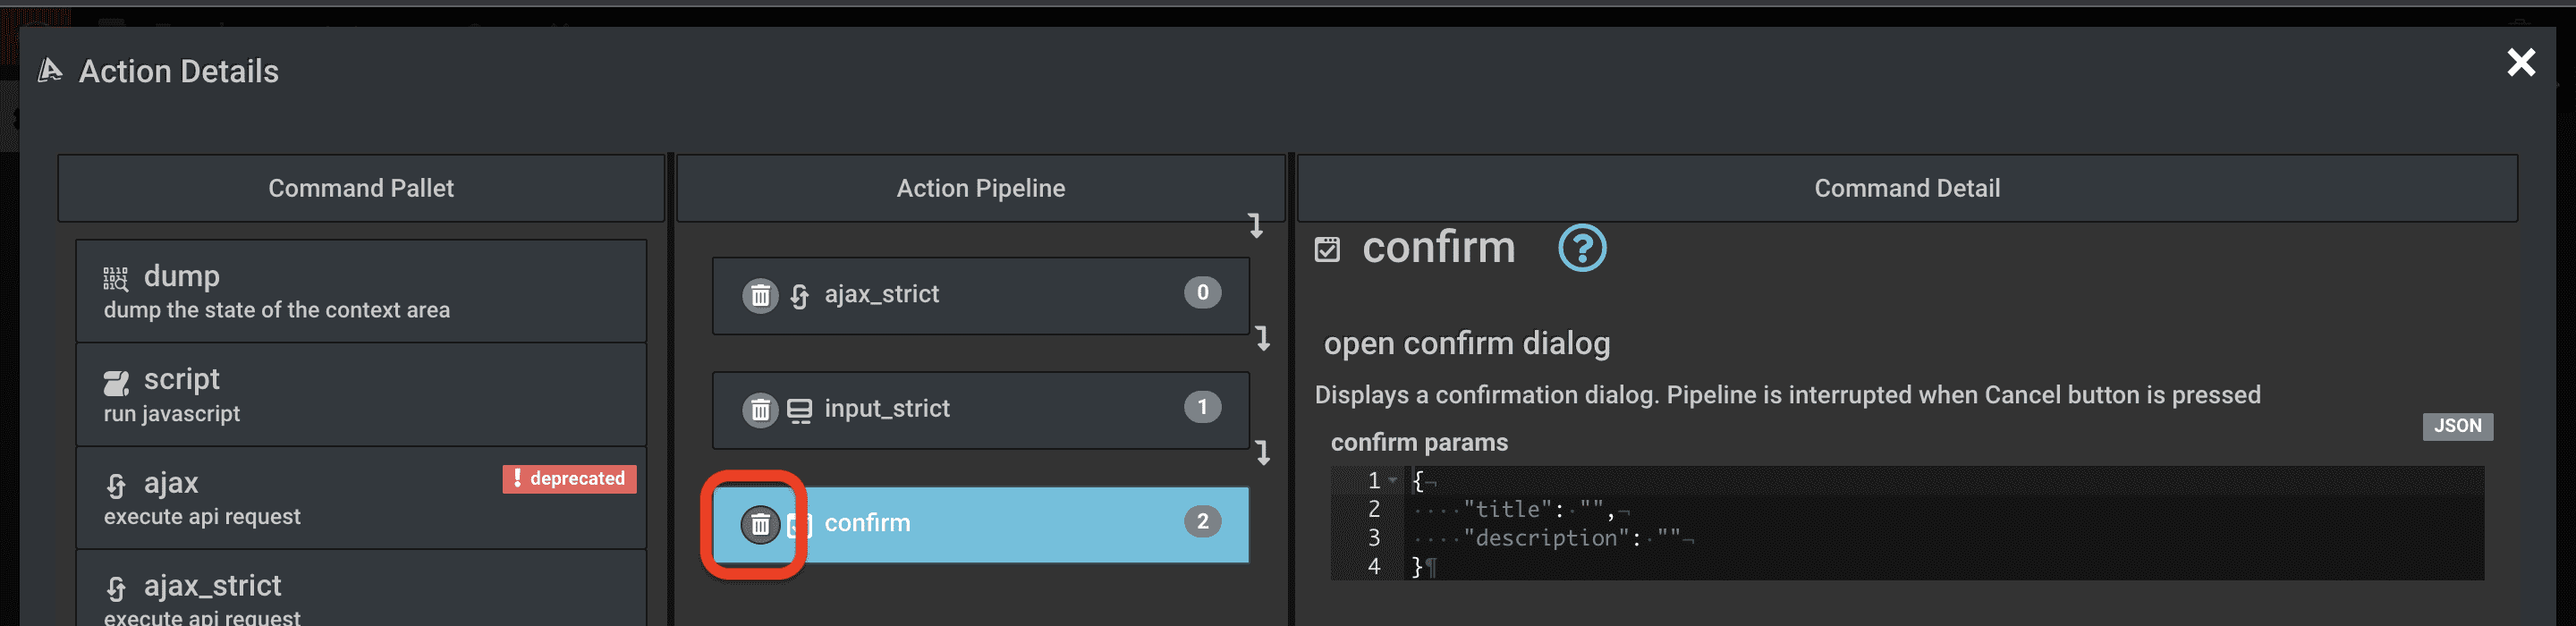This screenshot has width=2576, height=626.
Task: Select the script command in the pallet
Action: point(361,394)
